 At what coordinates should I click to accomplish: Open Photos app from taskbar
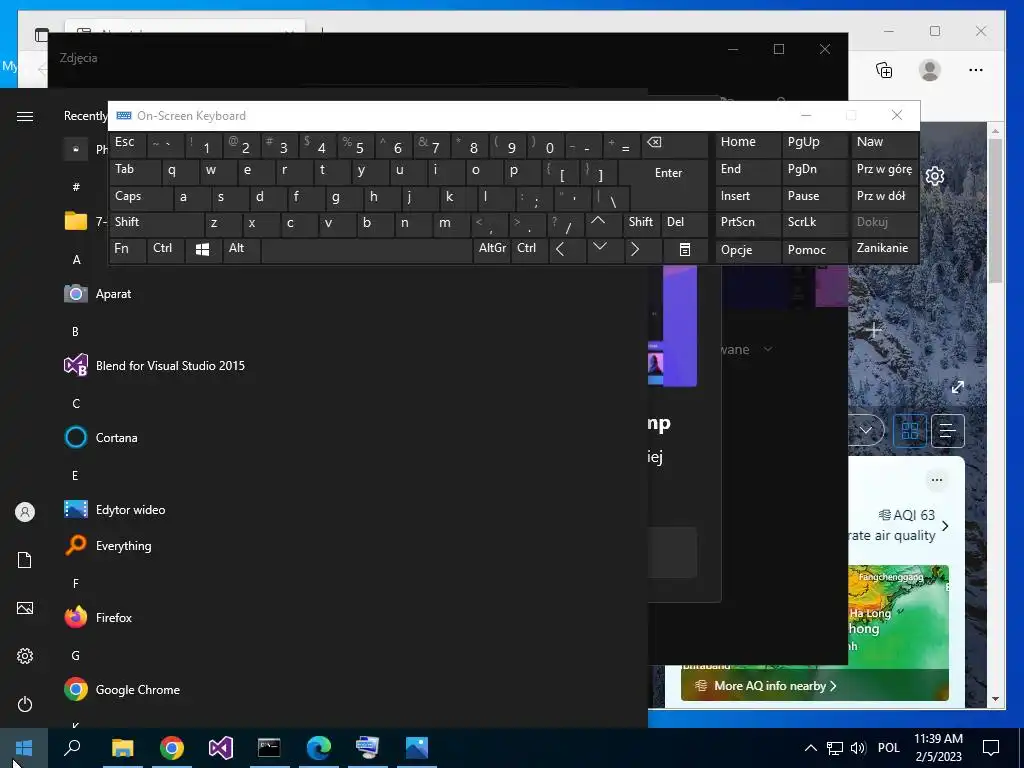pyautogui.click(x=417, y=748)
